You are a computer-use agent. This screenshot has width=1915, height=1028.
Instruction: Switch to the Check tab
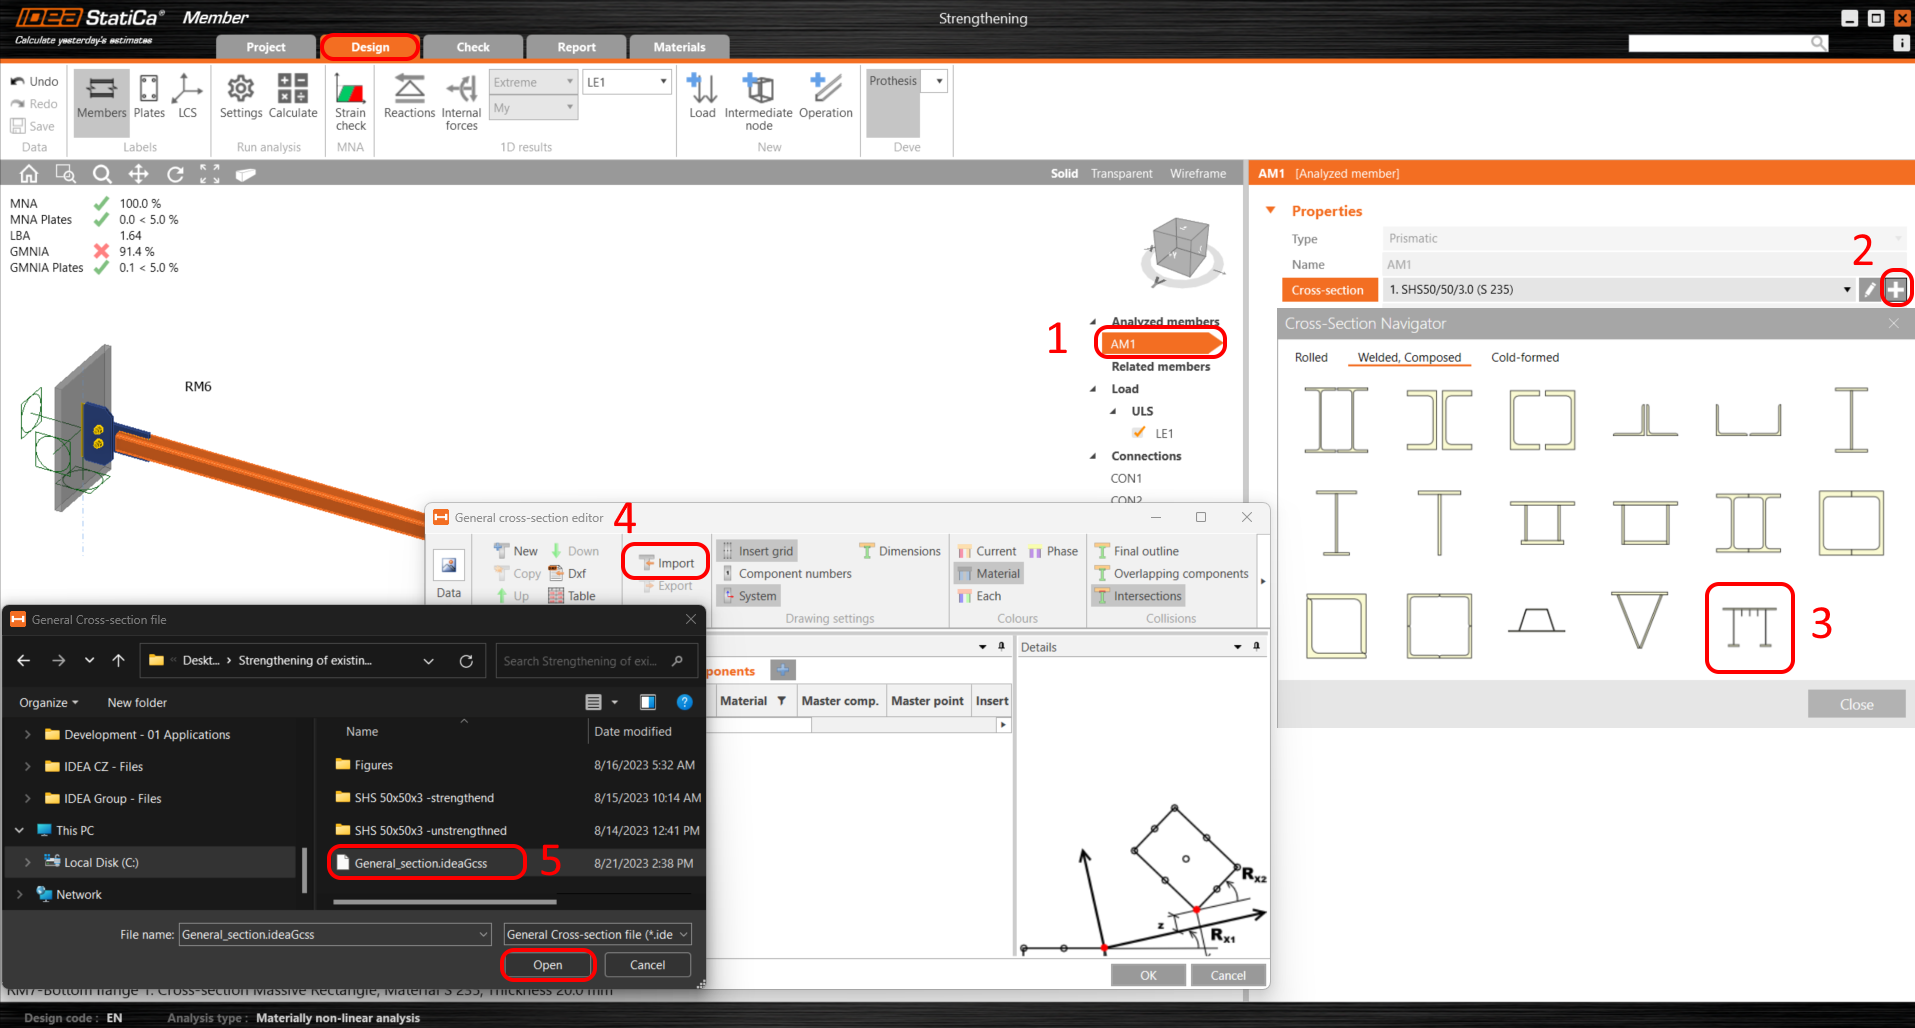pyautogui.click(x=473, y=47)
